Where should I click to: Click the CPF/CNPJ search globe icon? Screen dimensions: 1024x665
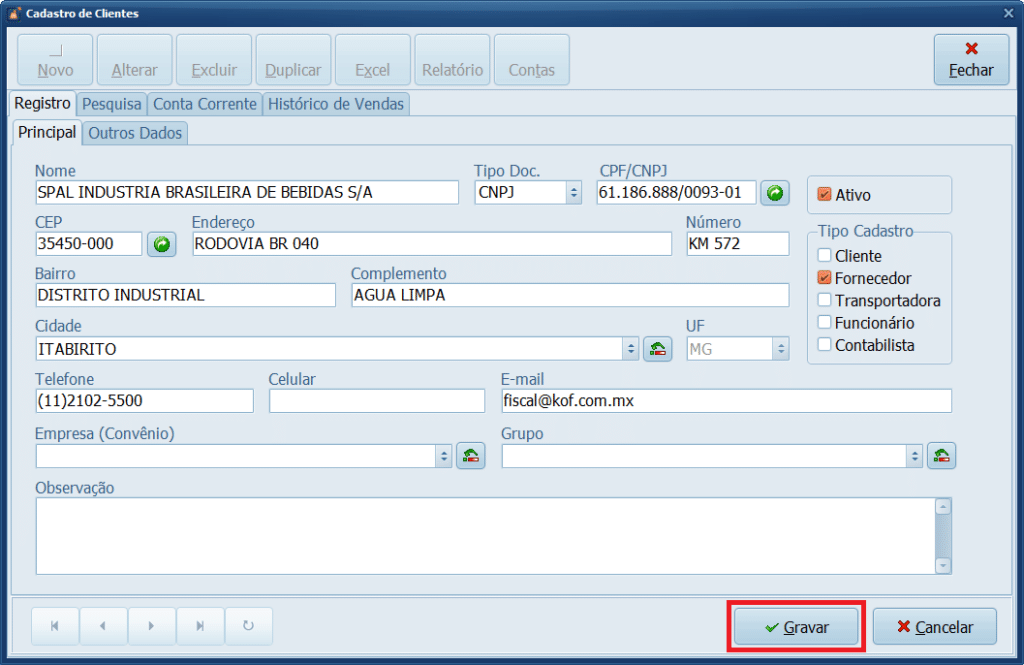coord(774,192)
